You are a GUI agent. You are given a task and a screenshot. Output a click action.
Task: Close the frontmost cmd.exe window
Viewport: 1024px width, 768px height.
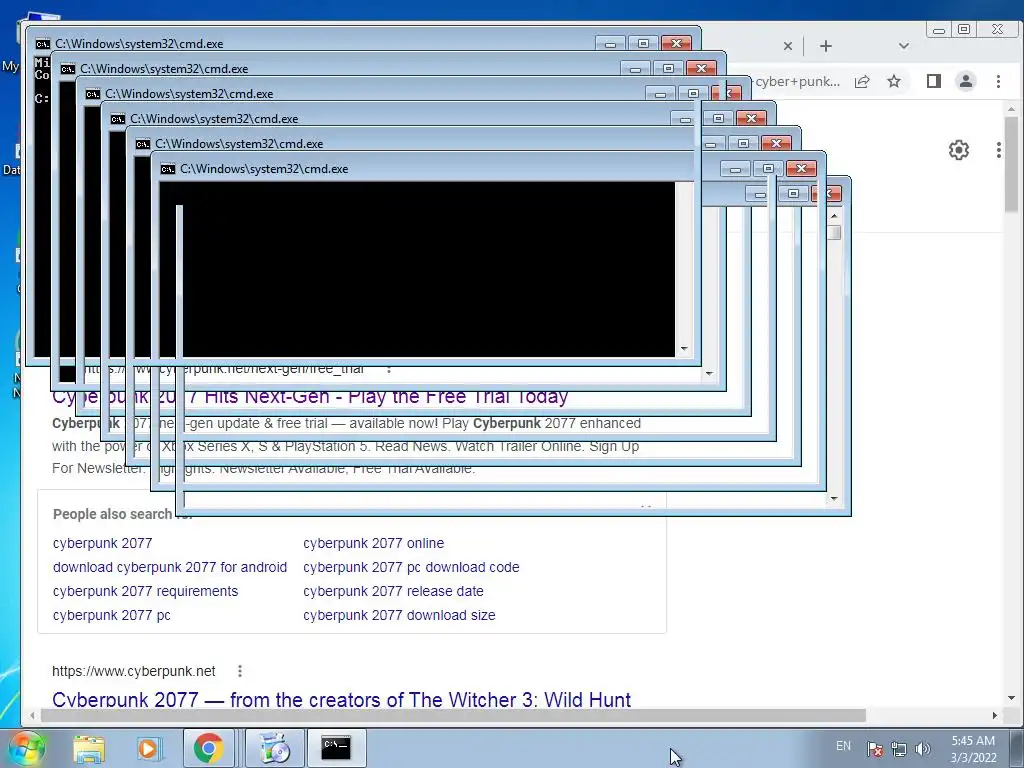[801, 169]
